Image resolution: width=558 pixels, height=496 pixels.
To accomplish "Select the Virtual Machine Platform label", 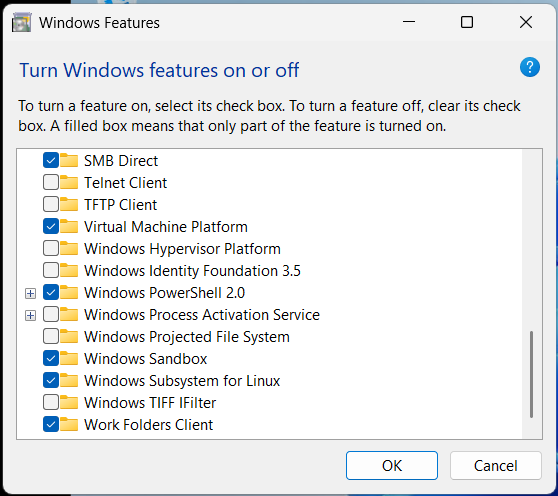I will (x=166, y=227).
